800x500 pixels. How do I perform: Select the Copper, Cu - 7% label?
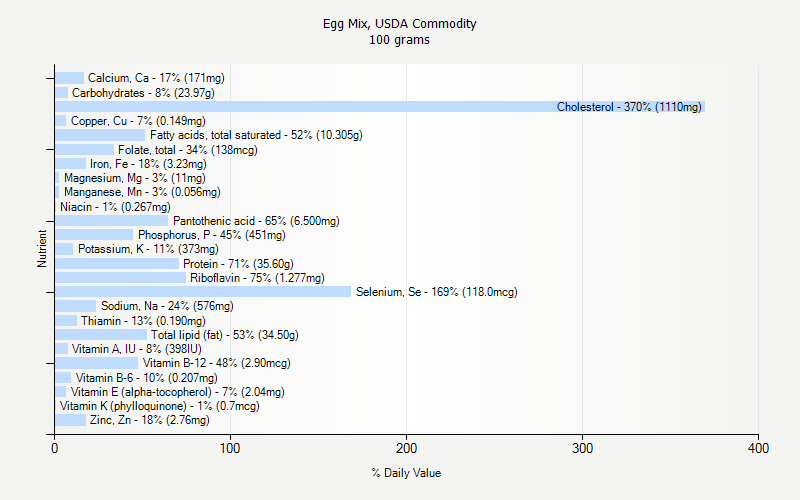tap(138, 121)
